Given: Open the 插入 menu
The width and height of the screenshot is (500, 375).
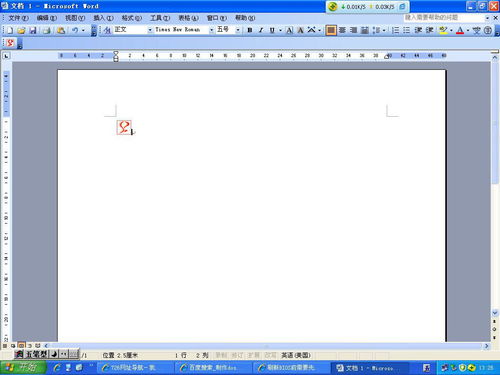Looking at the screenshot, I should 103,18.
